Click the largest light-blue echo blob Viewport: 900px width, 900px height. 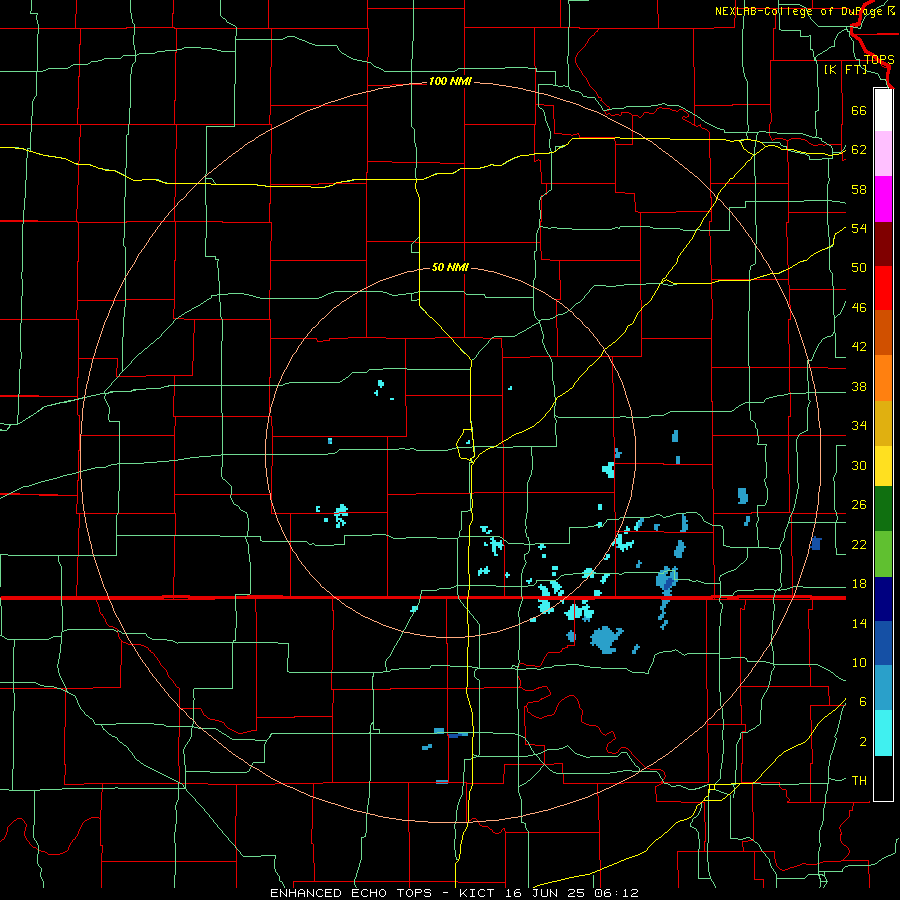606,639
